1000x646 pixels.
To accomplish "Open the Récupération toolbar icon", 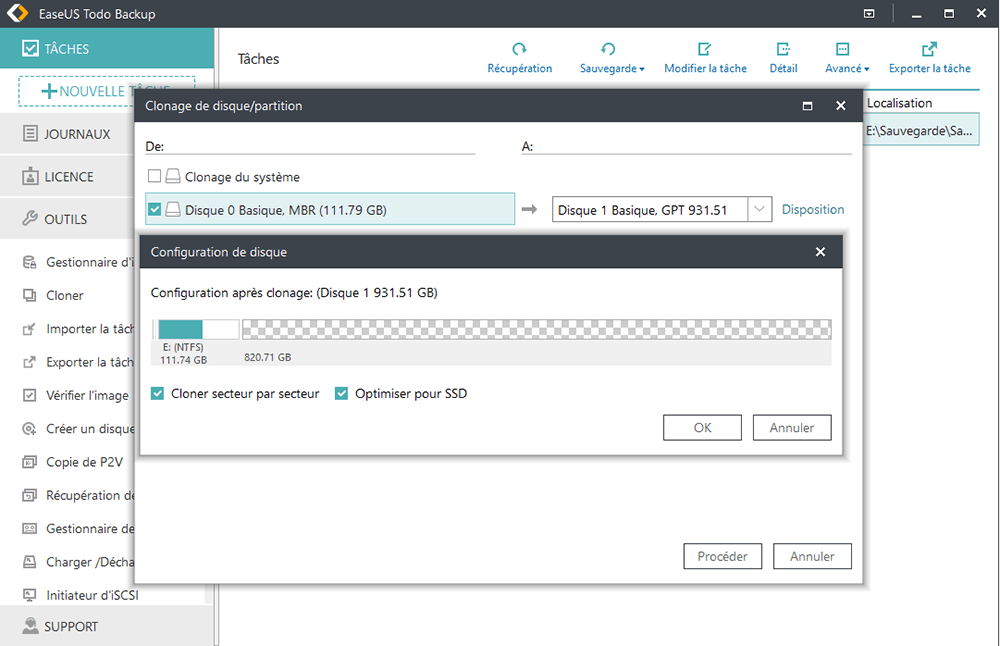I will (x=520, y=58).
